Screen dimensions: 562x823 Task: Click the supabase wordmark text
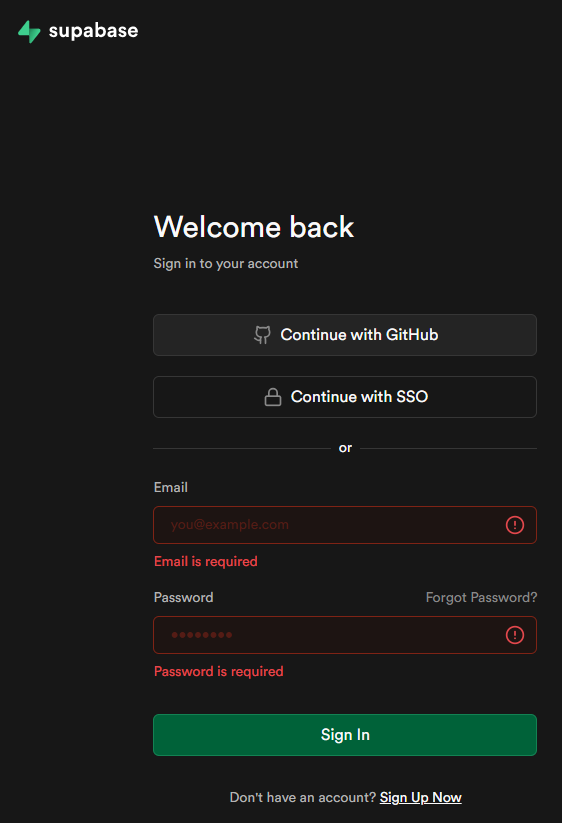pos(93,31)
